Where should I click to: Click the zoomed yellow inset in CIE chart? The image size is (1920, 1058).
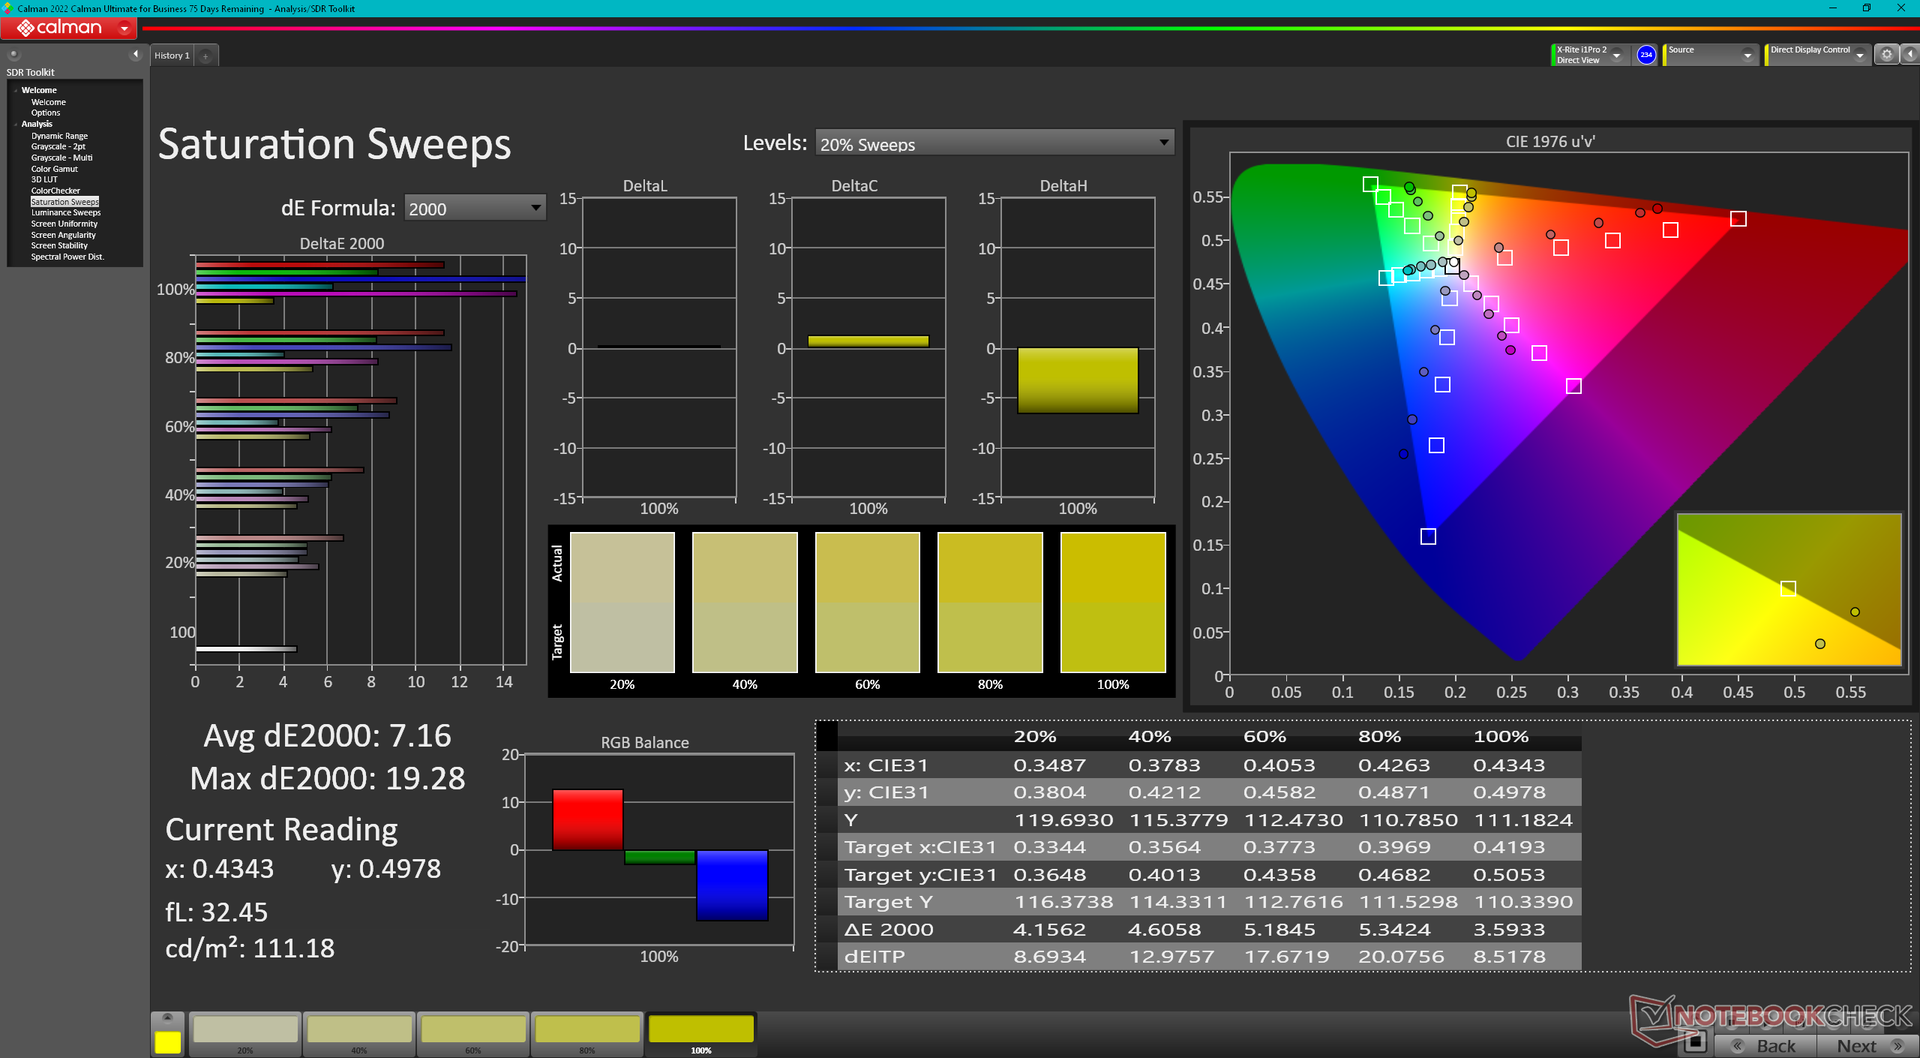[x=1789, y=590]
